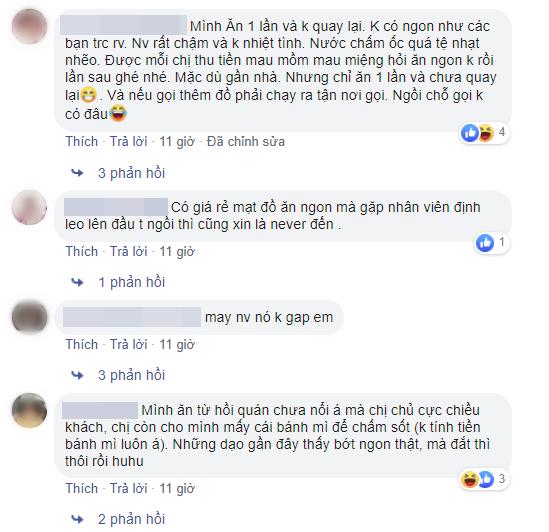
Task: Click the haha reaction icon on last comment
Action: 469,479
